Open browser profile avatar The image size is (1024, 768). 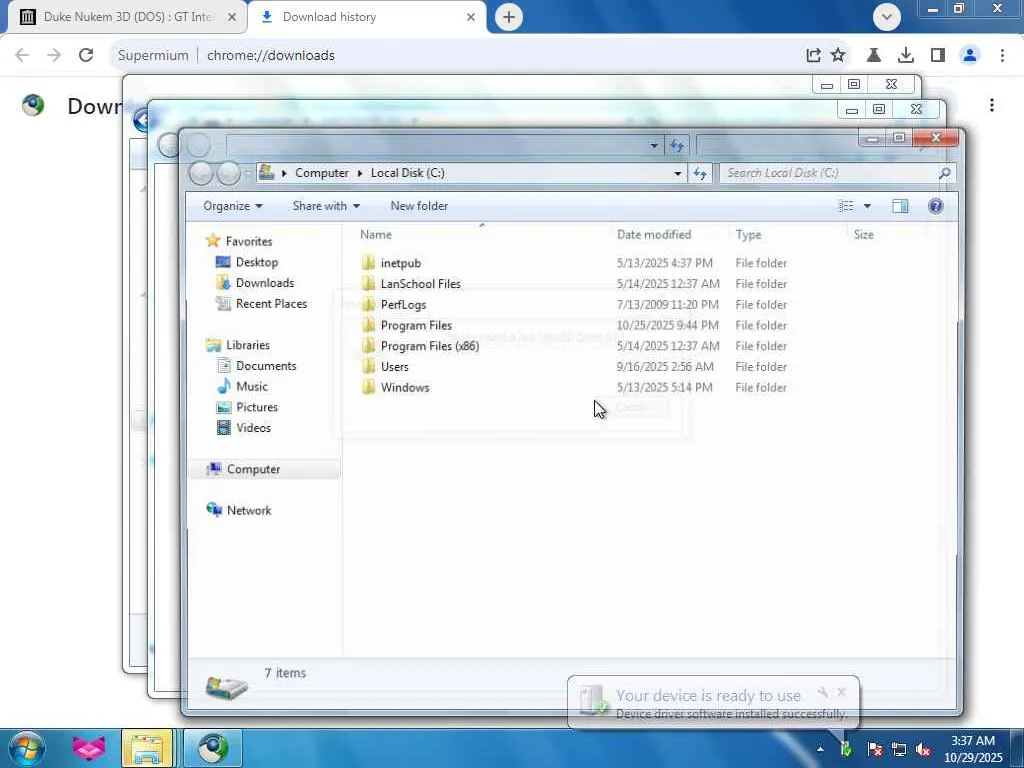(970, 55)
